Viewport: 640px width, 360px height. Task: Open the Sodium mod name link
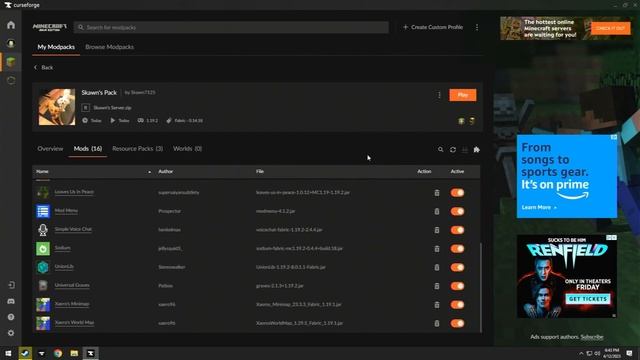[x=62, y=248]
